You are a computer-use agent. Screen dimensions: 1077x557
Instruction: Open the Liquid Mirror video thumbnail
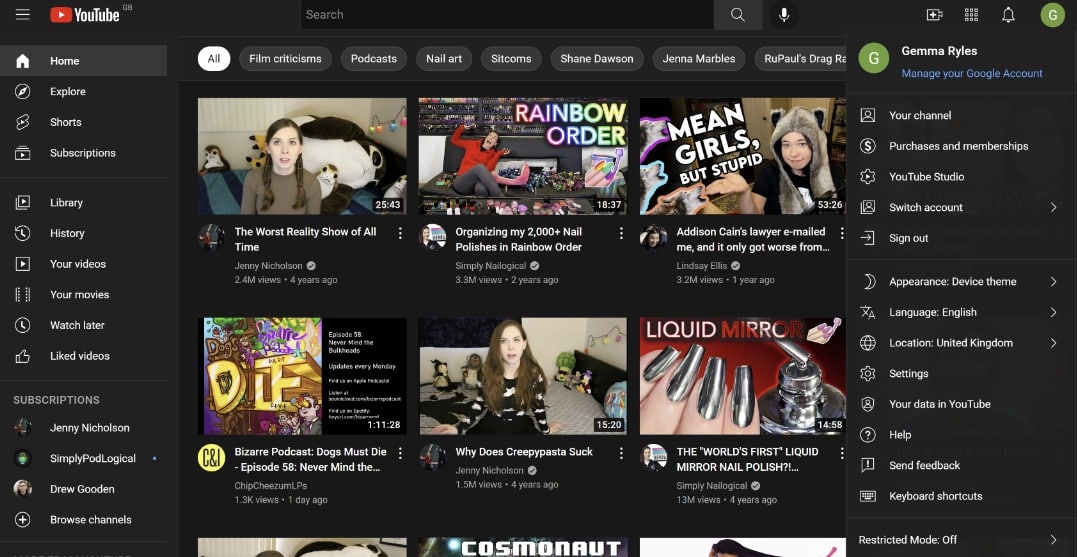(742, 376)
